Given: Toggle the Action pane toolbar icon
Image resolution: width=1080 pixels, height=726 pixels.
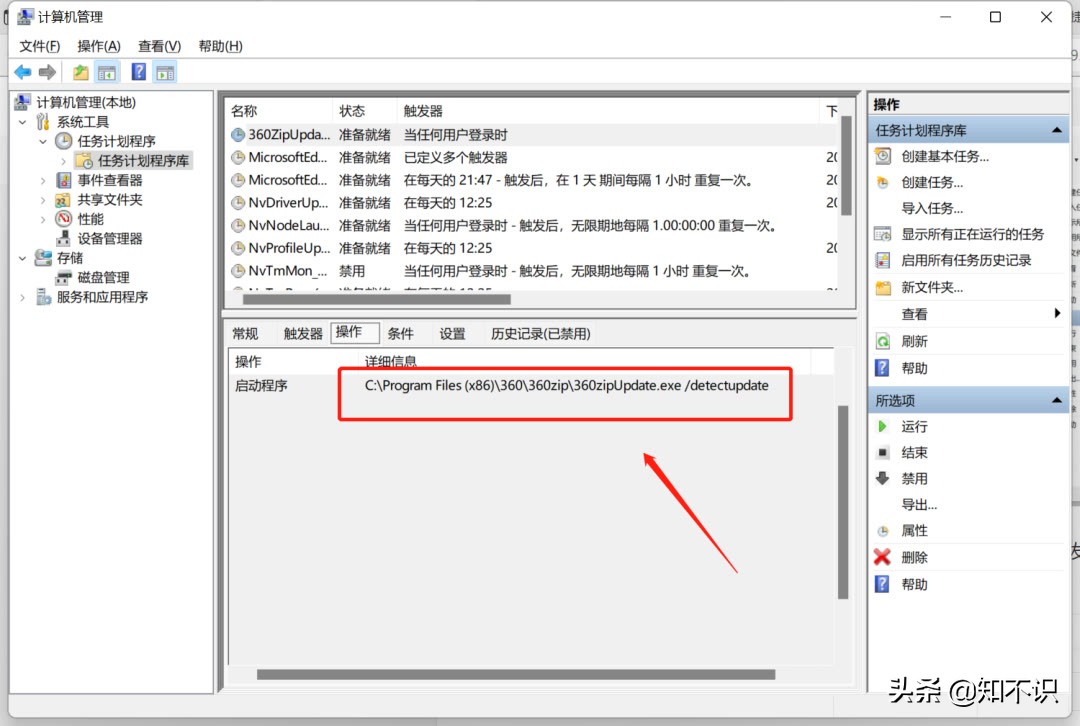Looking at the screenshot, I should pos(165,72).
